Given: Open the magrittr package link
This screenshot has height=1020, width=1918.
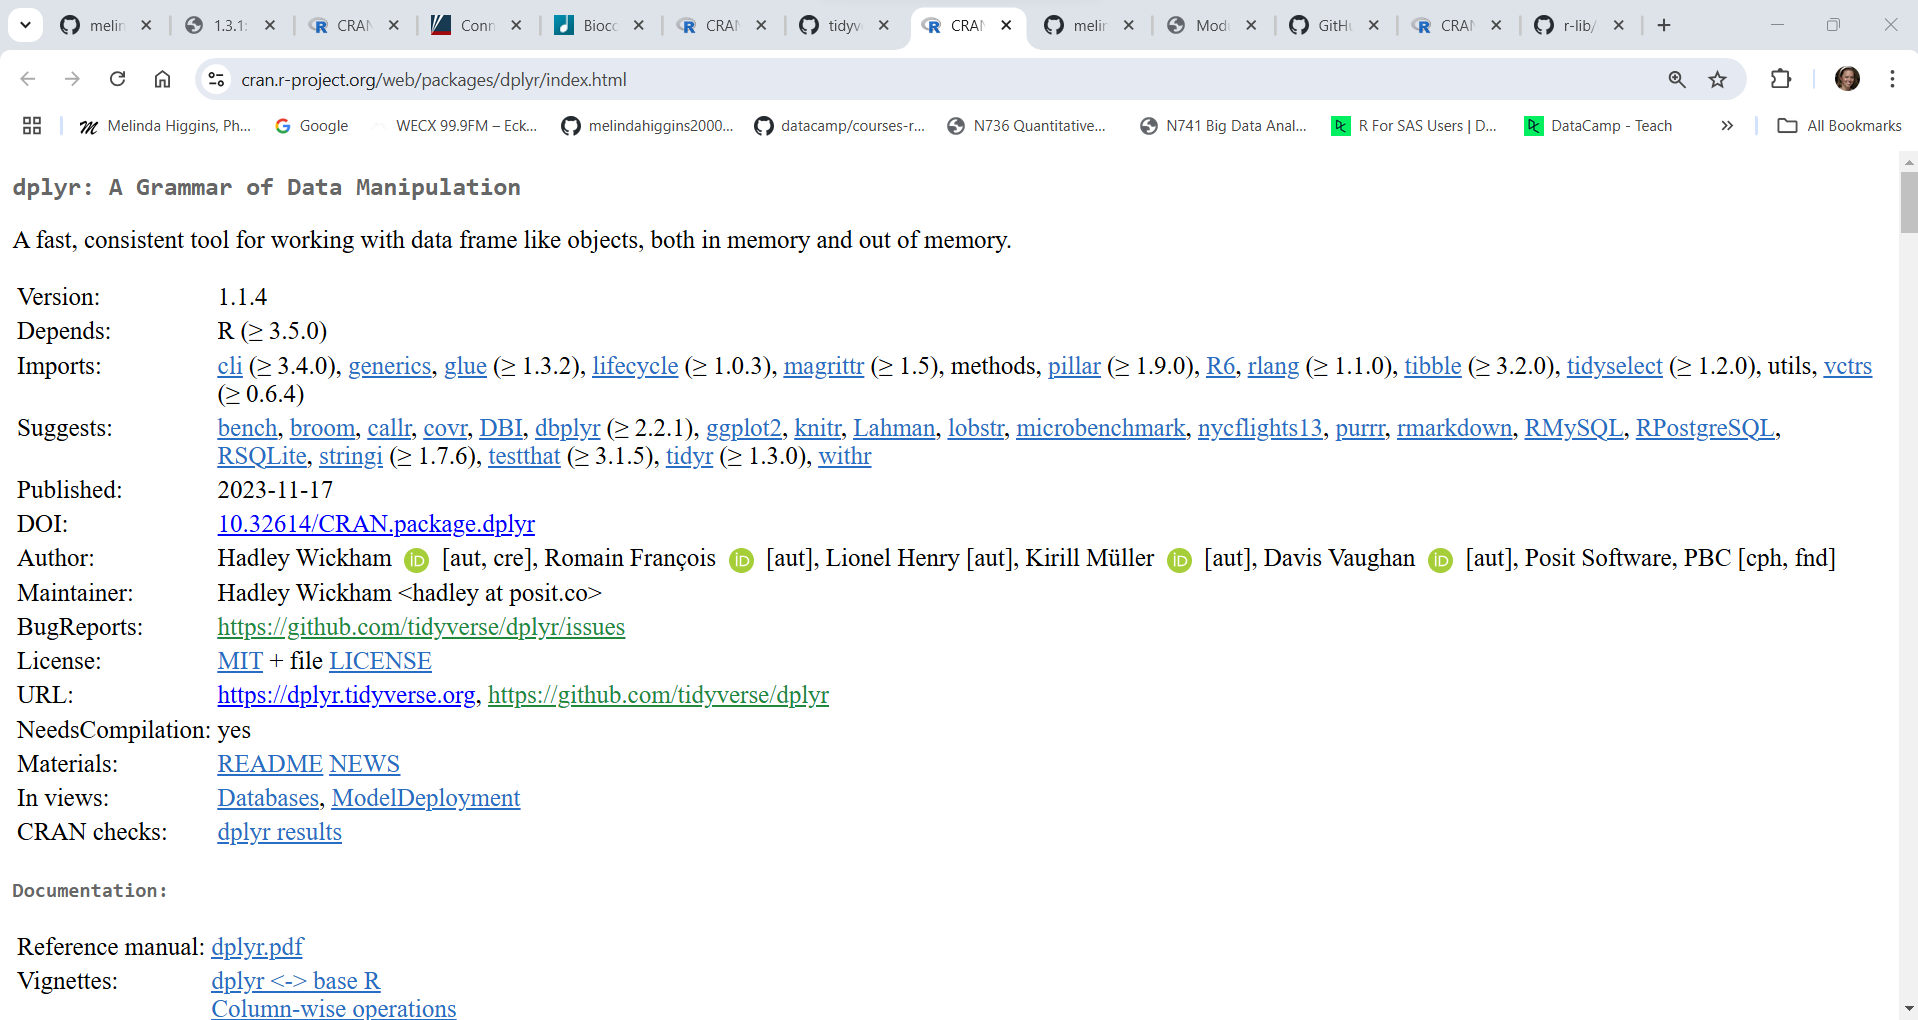Looking at the screenshot, I should pyautogui.click(x=824, y=366).
